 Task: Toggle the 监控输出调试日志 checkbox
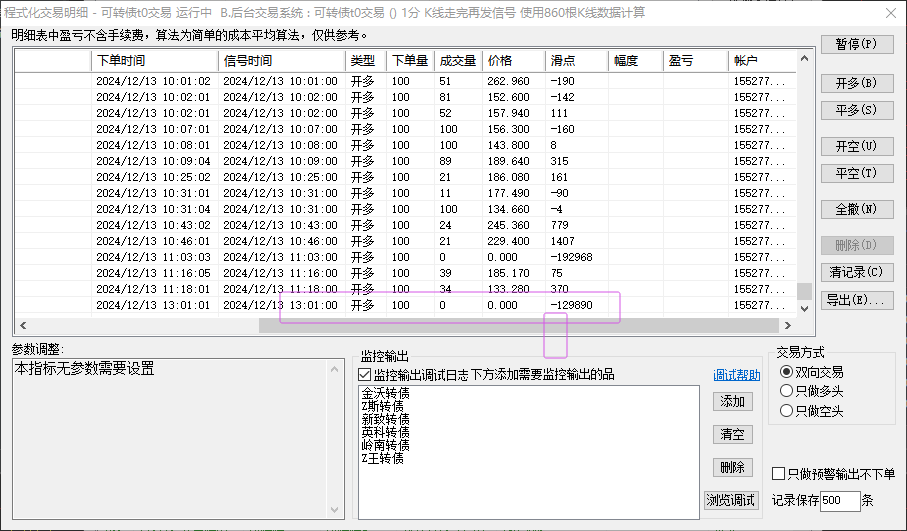click(364, 375)
